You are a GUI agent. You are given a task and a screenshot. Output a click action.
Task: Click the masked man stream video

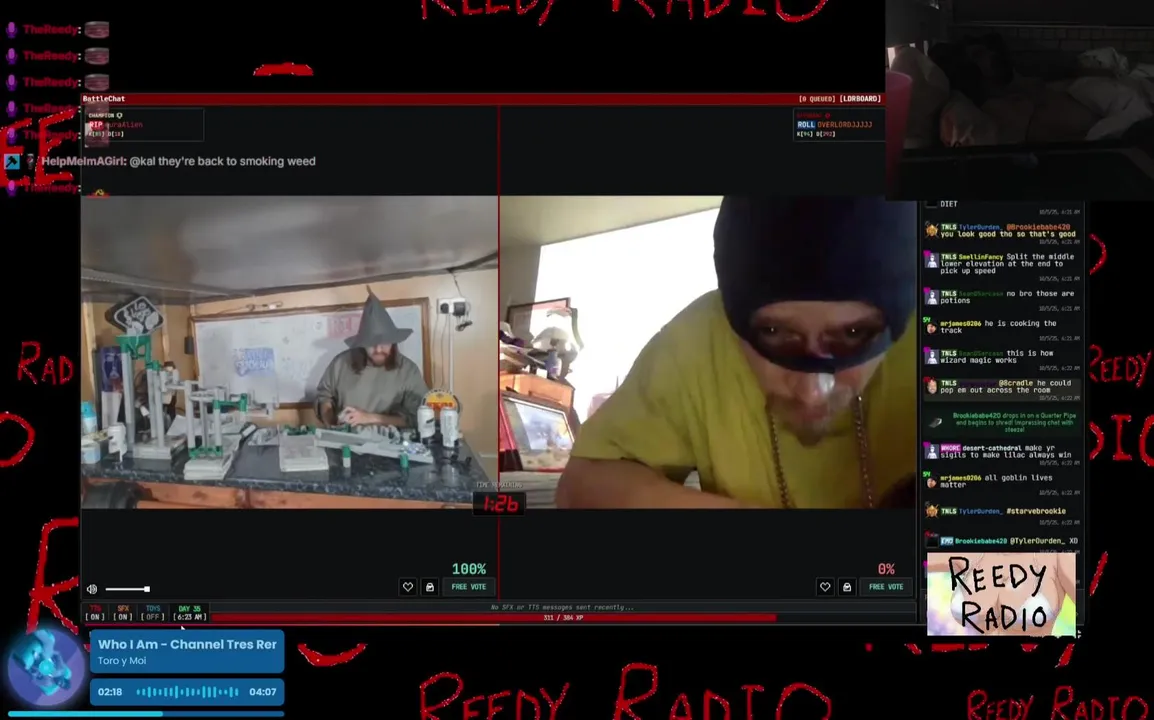(708, 352)
